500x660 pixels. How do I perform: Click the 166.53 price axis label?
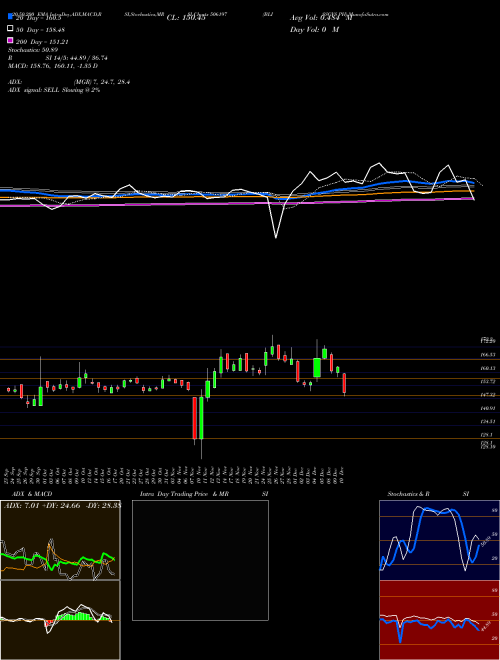click(x=488, y=355)
